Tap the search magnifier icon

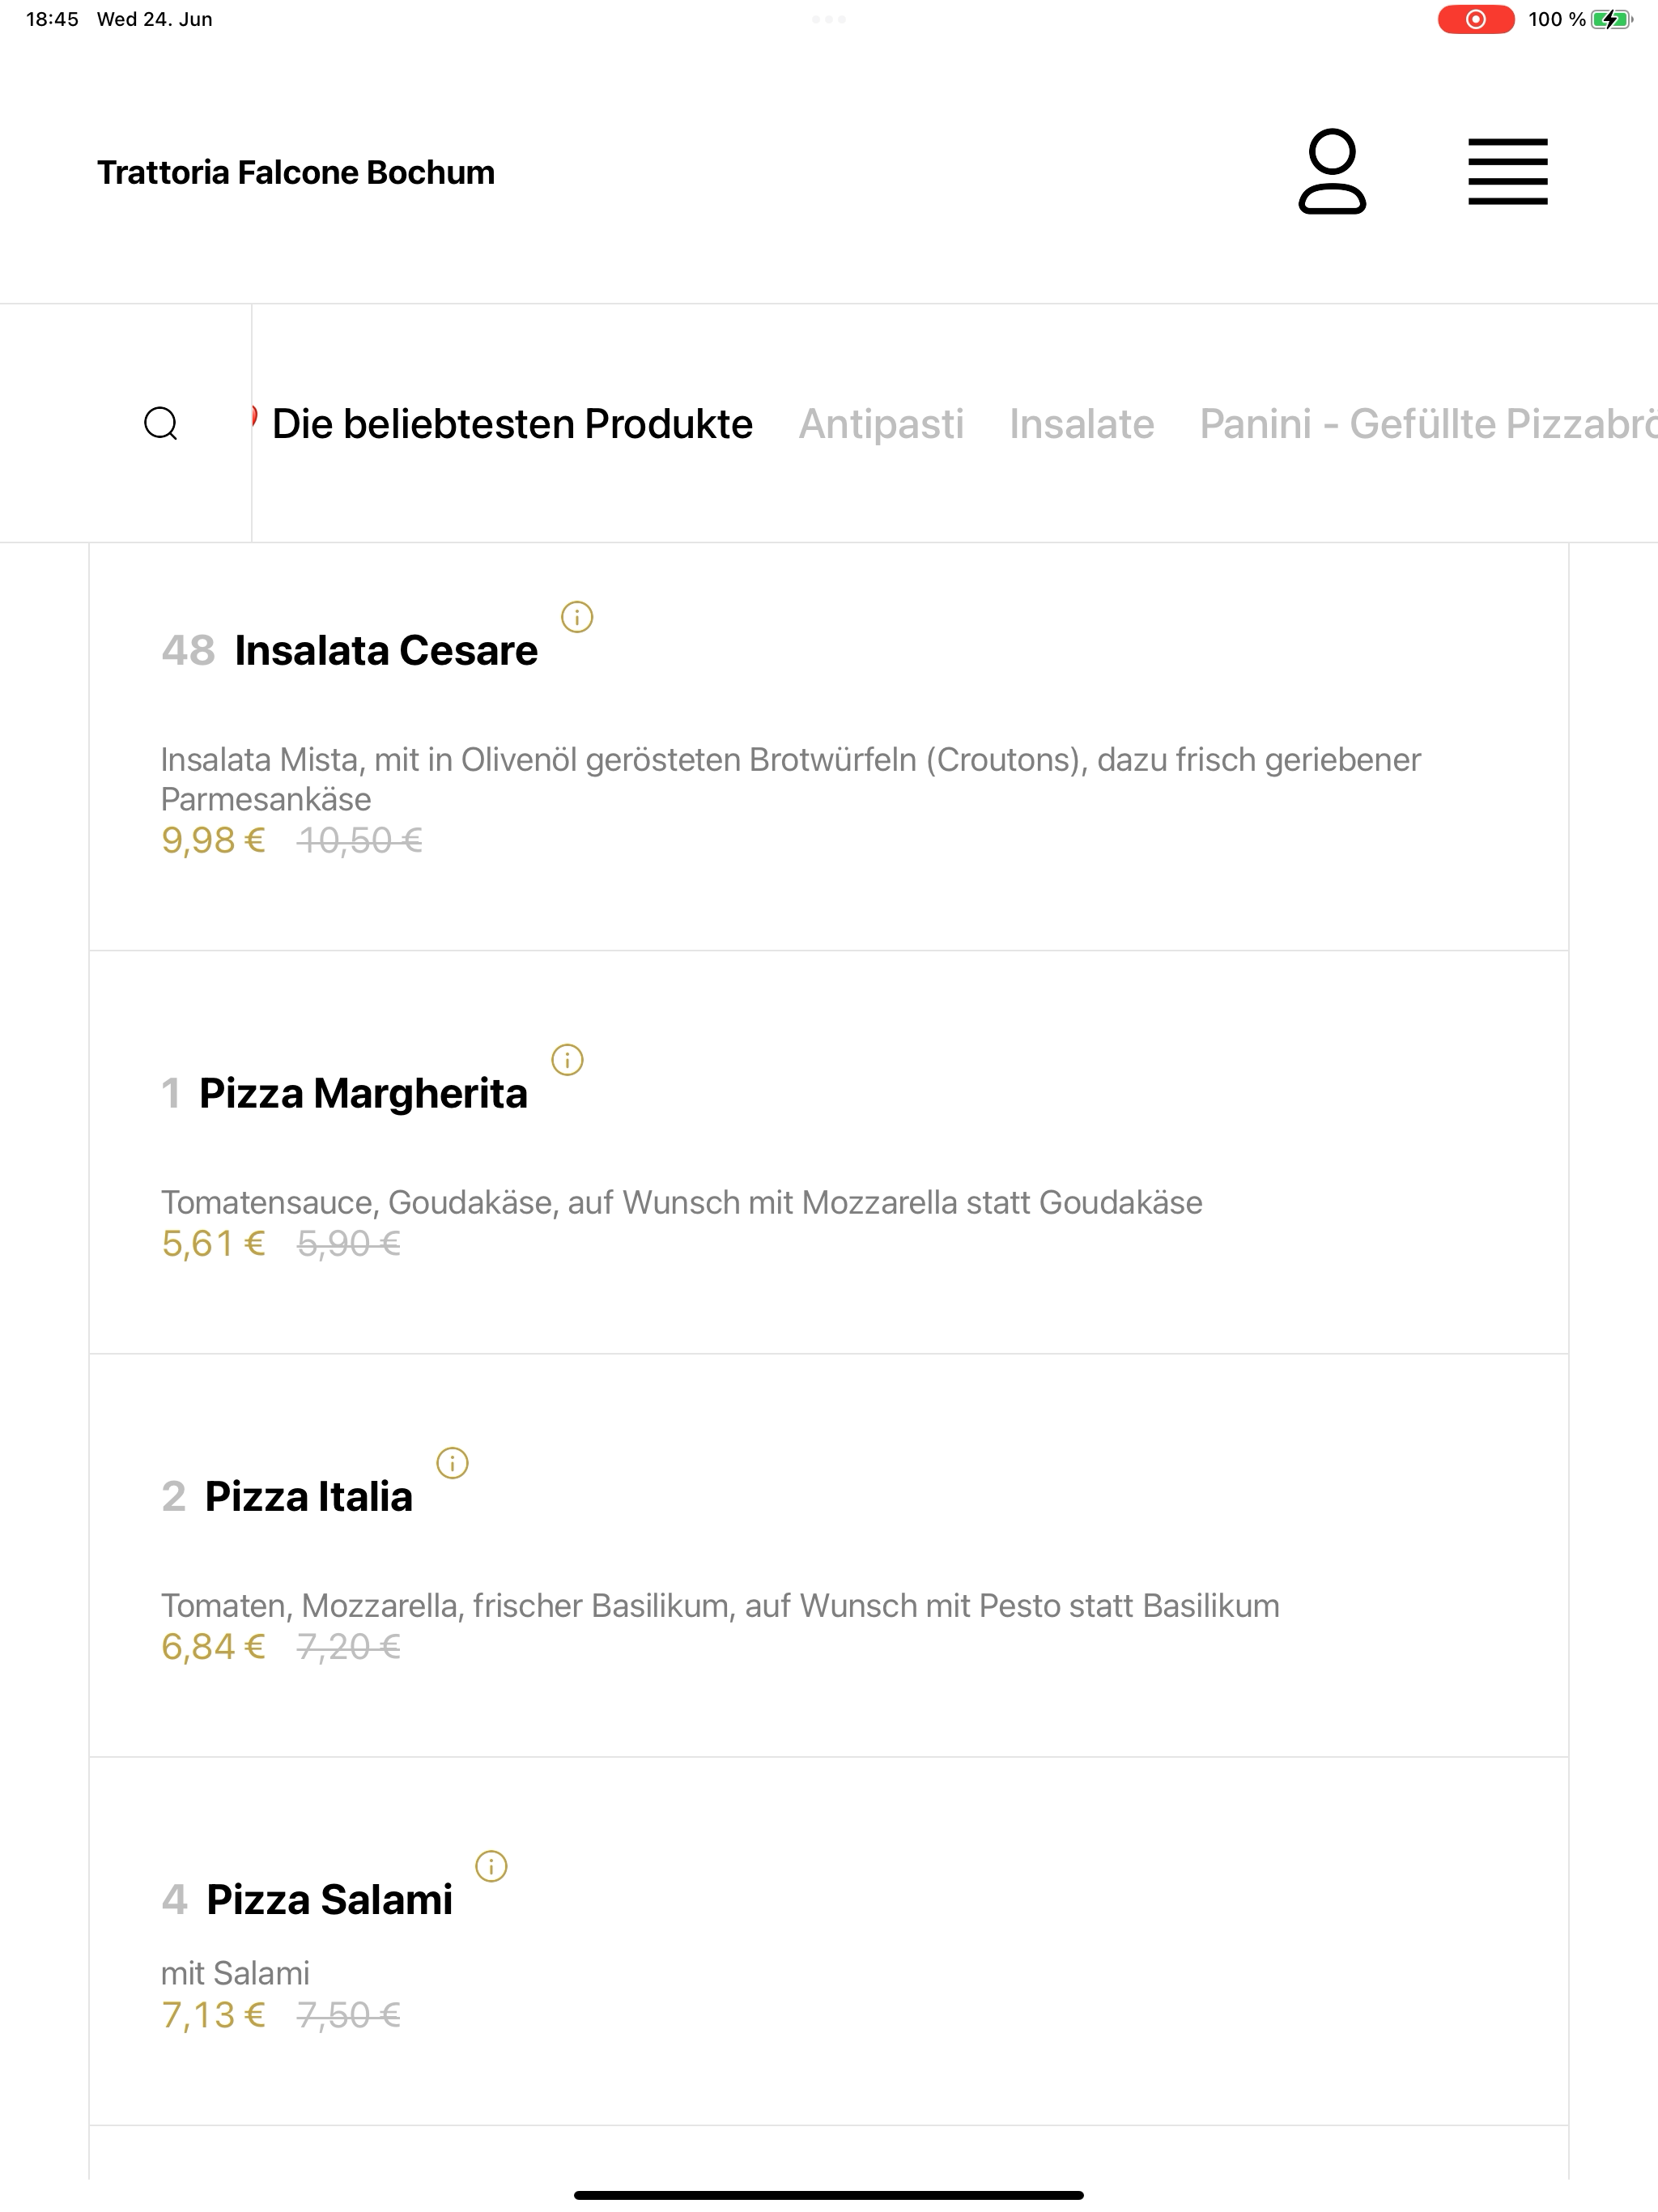click(161, 423)
